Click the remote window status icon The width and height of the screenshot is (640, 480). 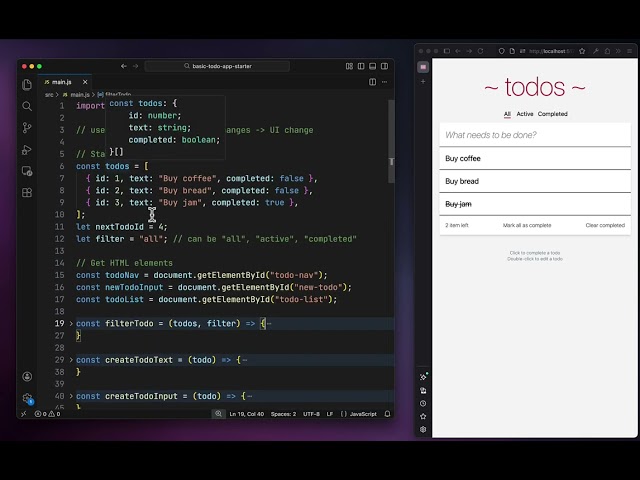coord(24,414)
